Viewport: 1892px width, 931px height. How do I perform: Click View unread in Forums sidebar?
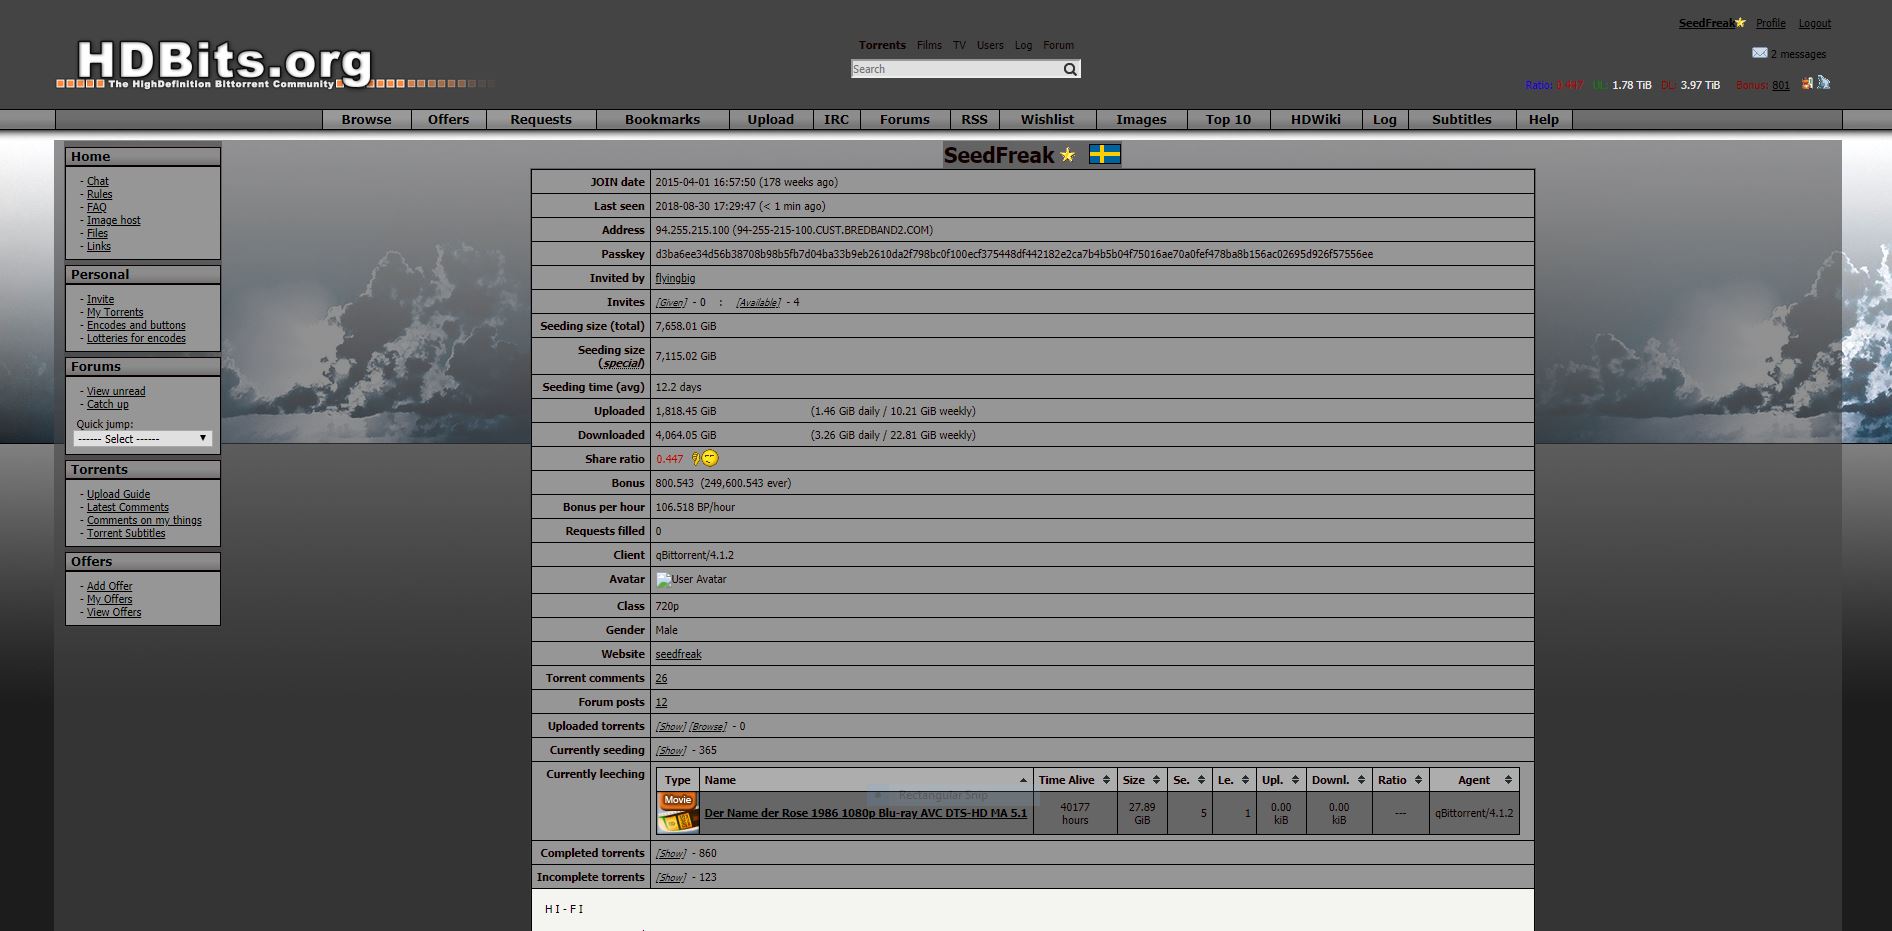116,391
